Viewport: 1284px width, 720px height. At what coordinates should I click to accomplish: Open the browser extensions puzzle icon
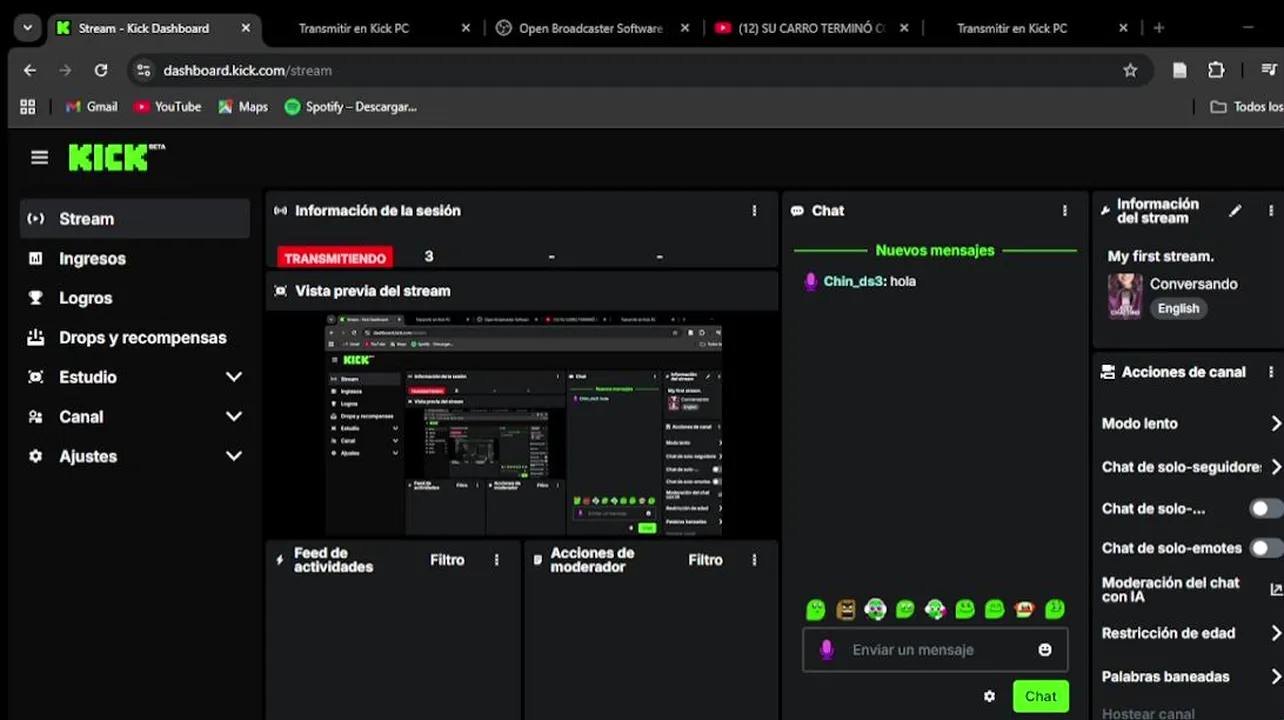coord(1216,70)
